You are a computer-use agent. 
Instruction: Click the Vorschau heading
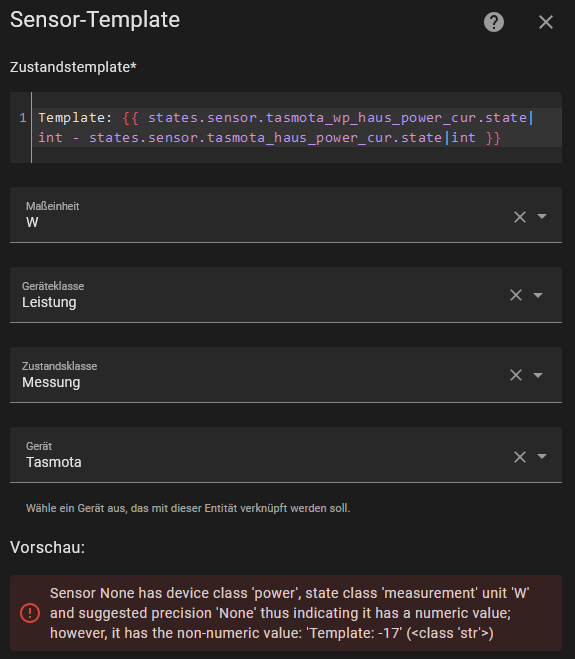[47, 547]
